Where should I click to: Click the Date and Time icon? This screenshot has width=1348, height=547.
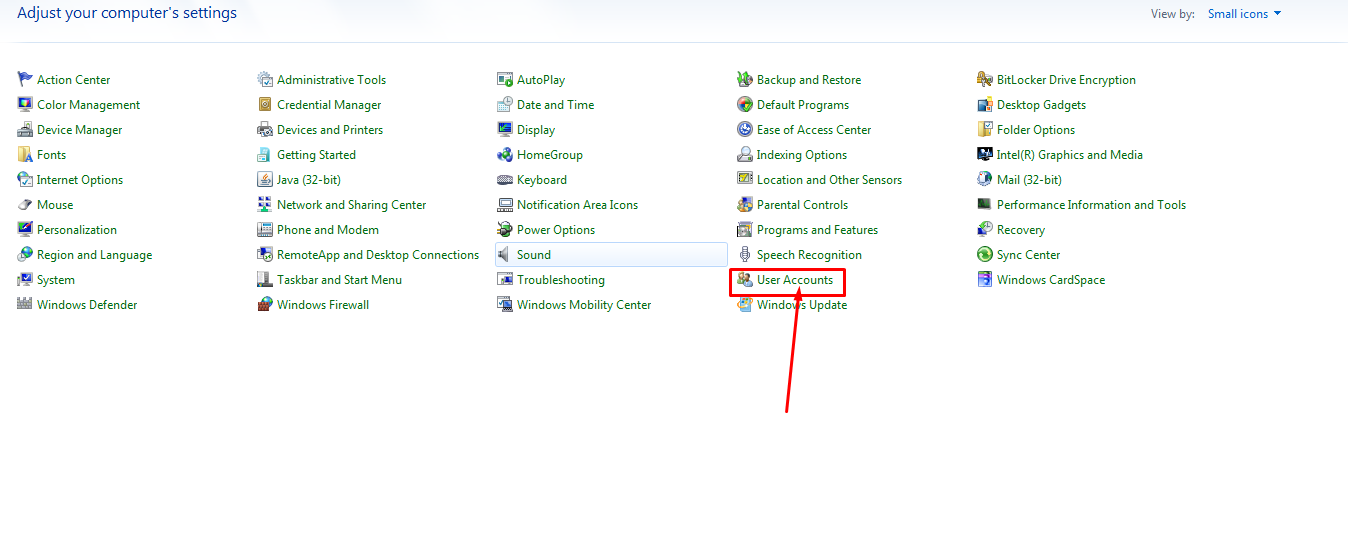(x=505, y=105)
